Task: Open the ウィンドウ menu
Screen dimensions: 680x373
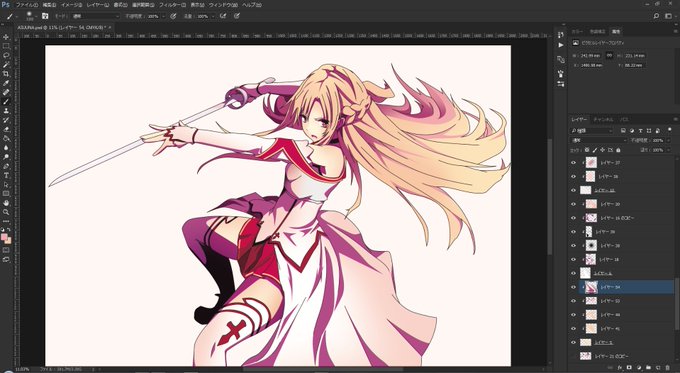Action: coord(223,5)
